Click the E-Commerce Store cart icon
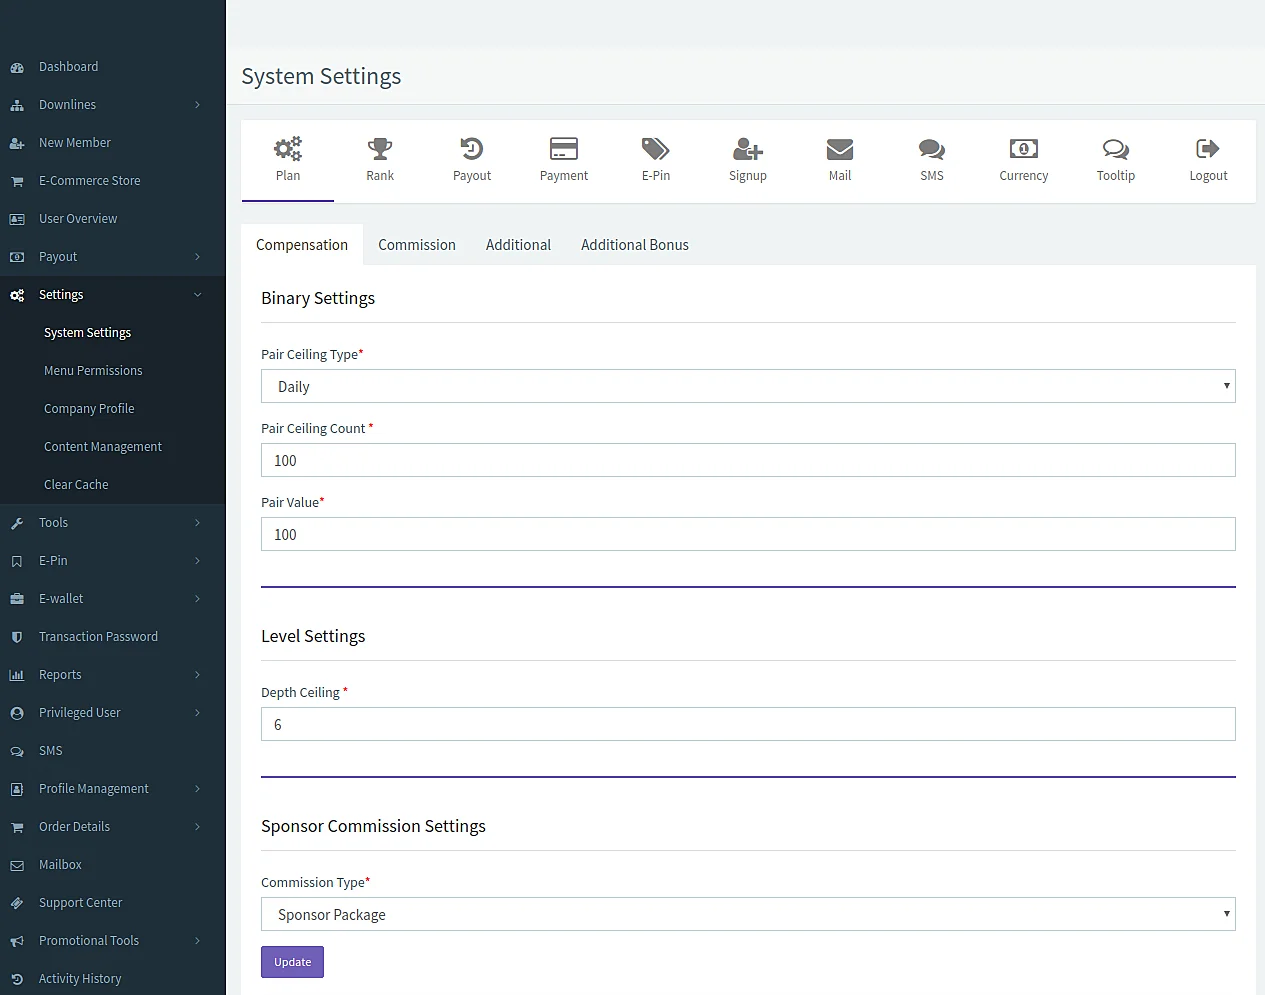Image resolution: width=1265 pixels, height=995 pixels. (17, 182)
